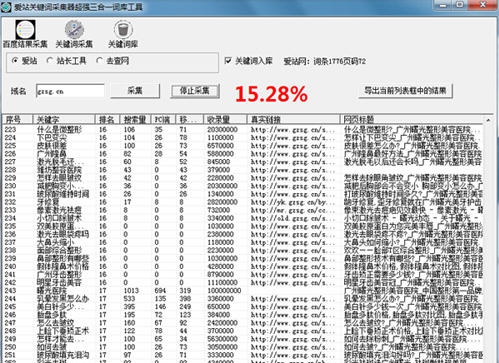This screenshot has width=499, height=363.
Task: Click the link http://mr.gzsg.cn/cc... in row 233
Action: [293, 210]
